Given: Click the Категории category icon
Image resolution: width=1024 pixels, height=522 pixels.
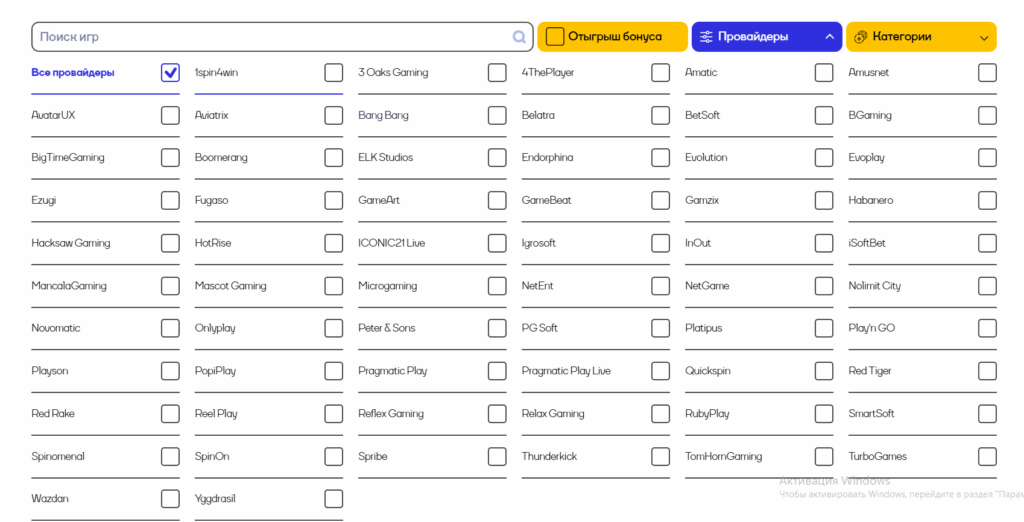Looking at the screenshot, I should [x=860, y=37].
